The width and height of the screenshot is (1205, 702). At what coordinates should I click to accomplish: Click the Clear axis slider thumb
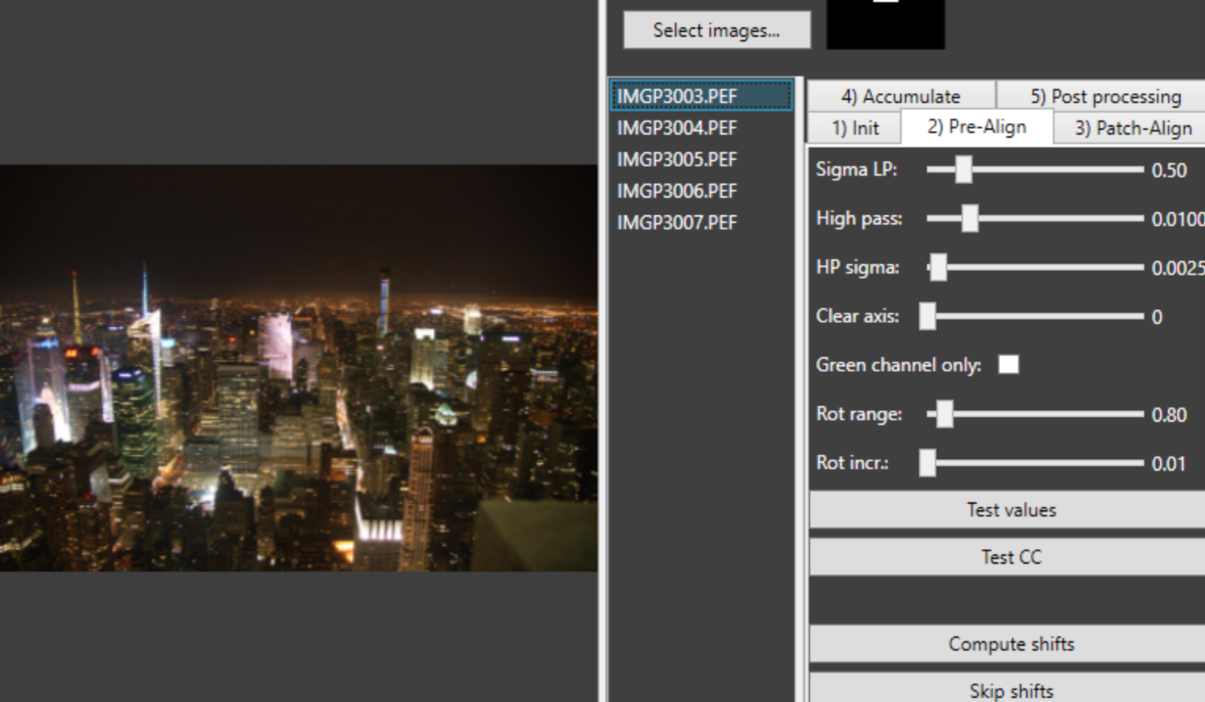click(x=928, y=316)
